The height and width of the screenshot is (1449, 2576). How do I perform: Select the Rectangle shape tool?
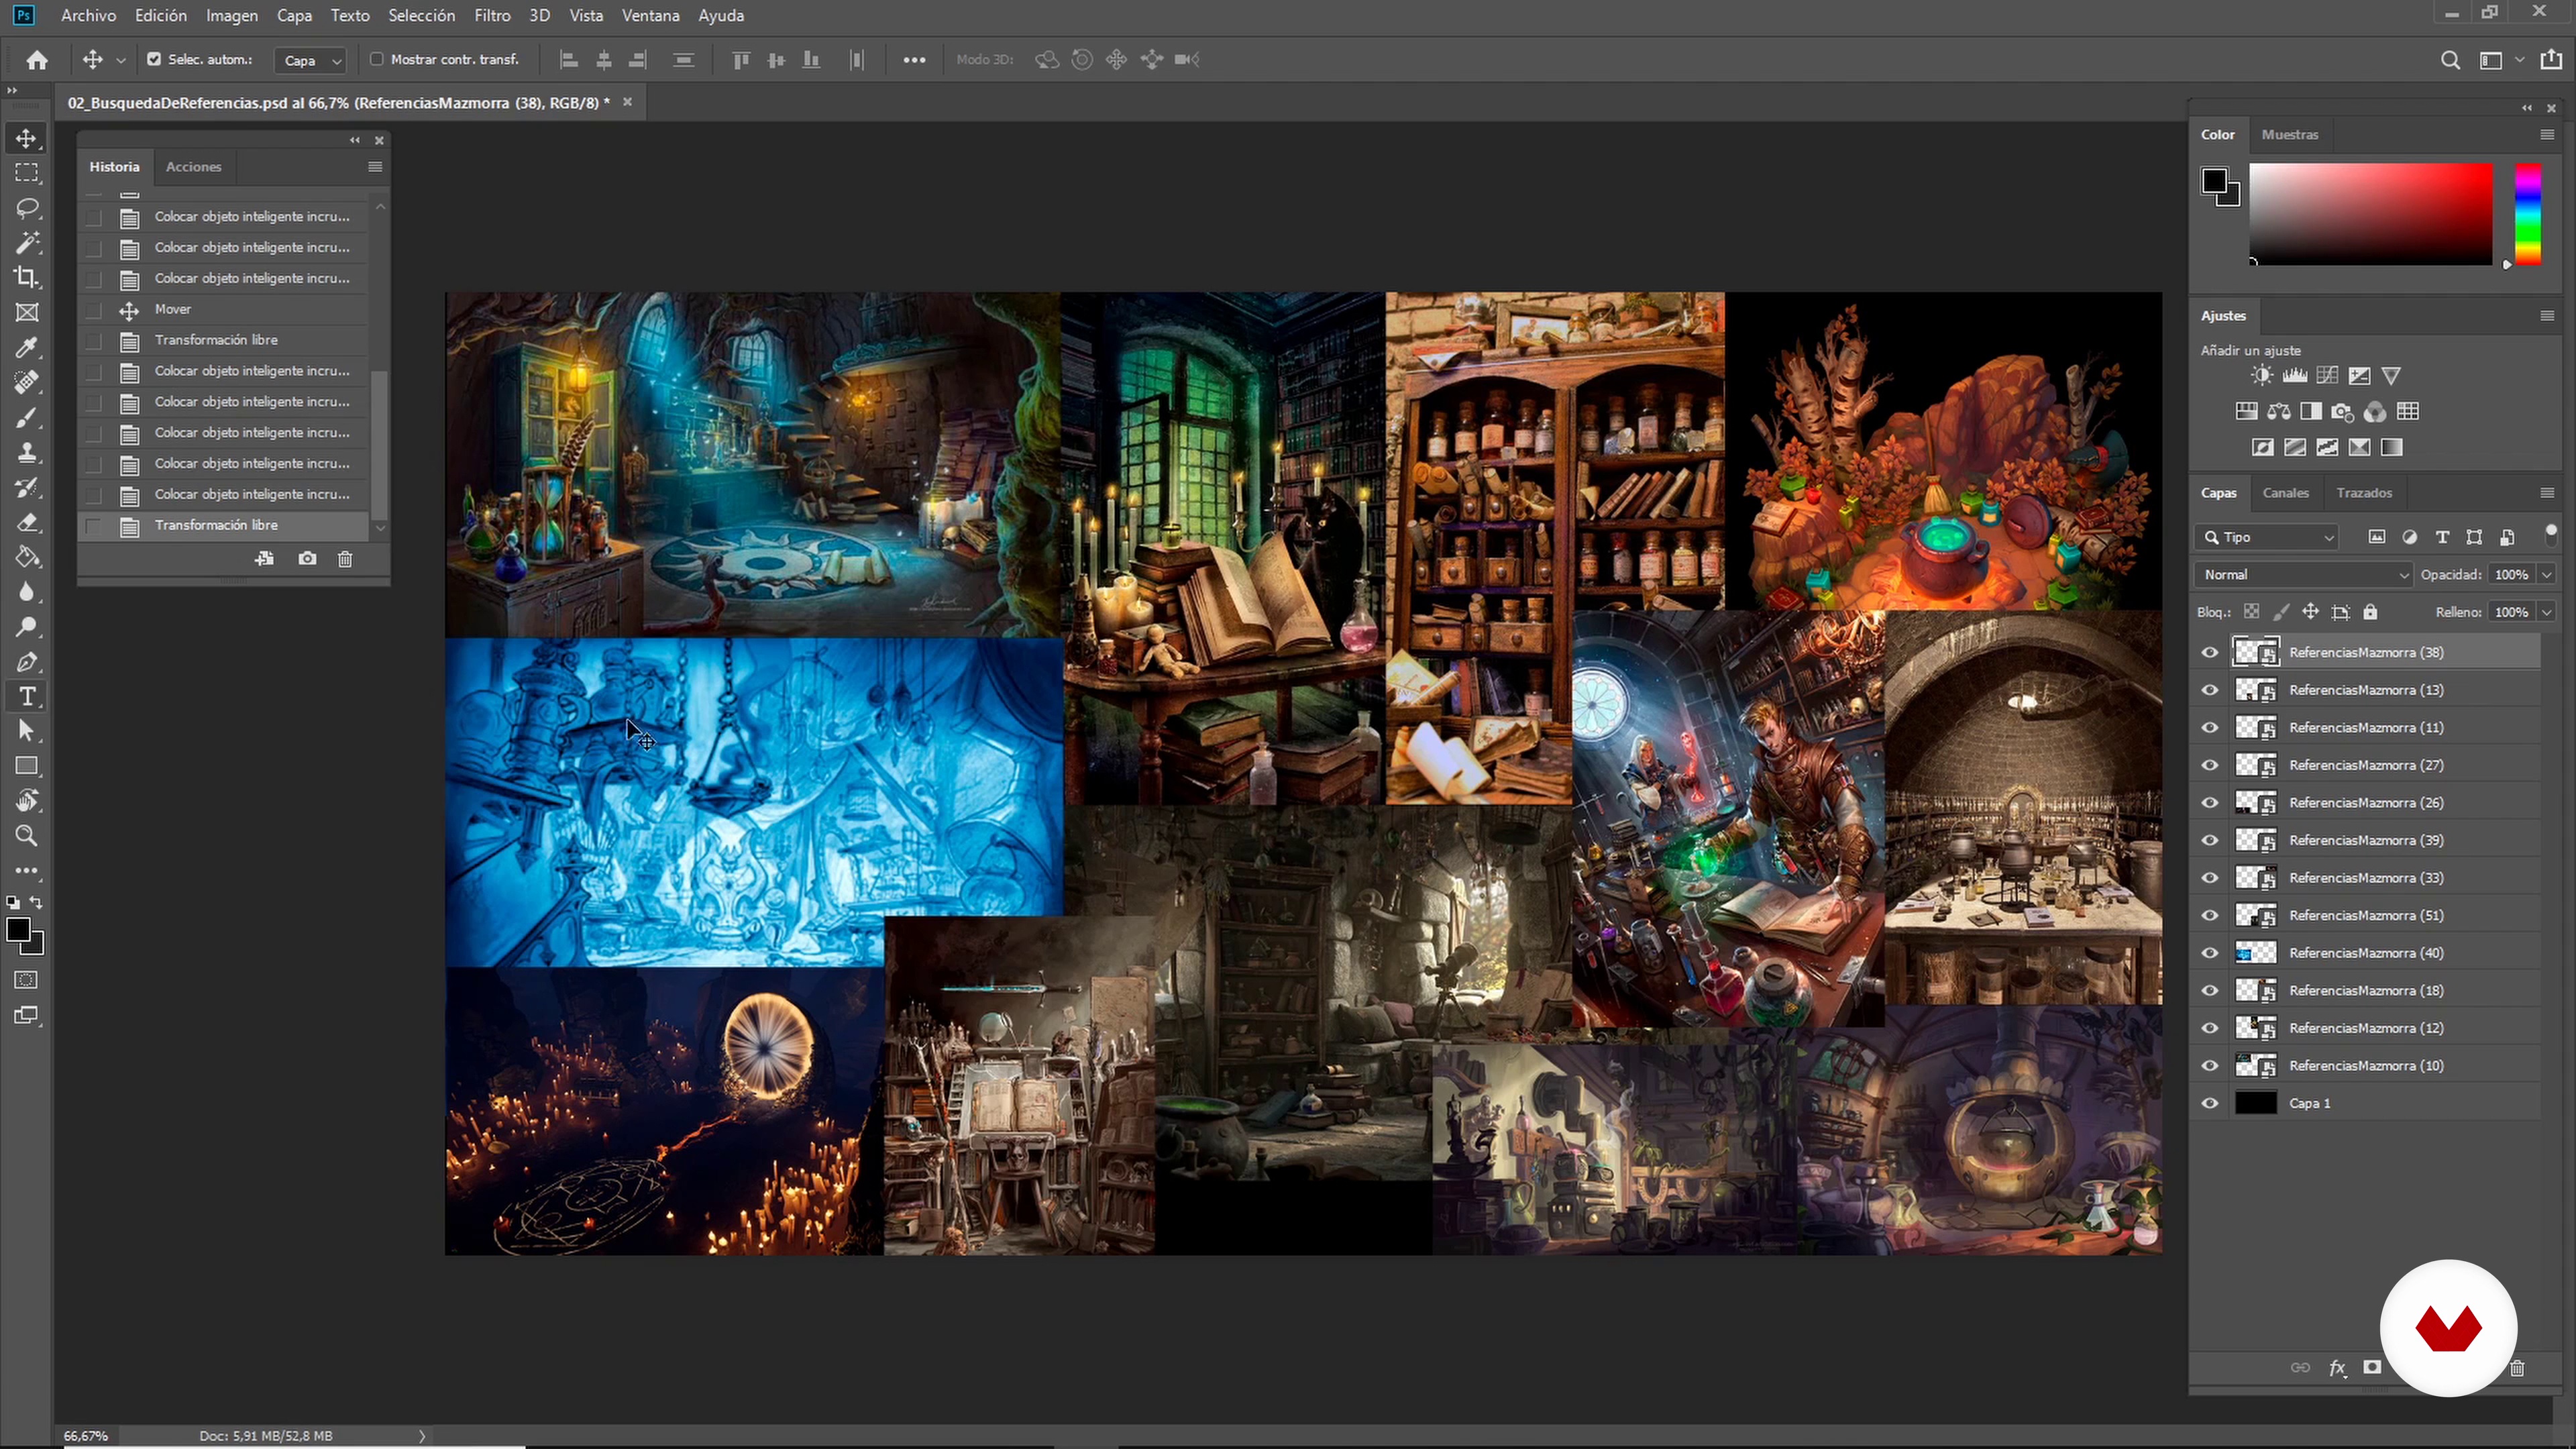click(27, 766)
